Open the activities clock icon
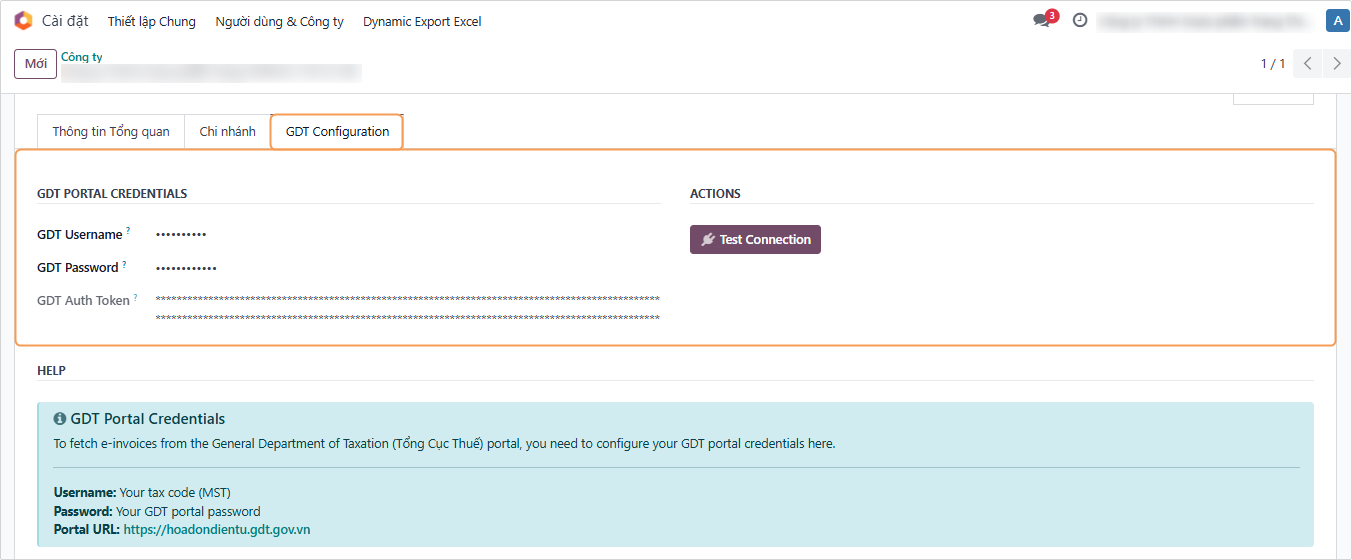 pos(1080,20)
